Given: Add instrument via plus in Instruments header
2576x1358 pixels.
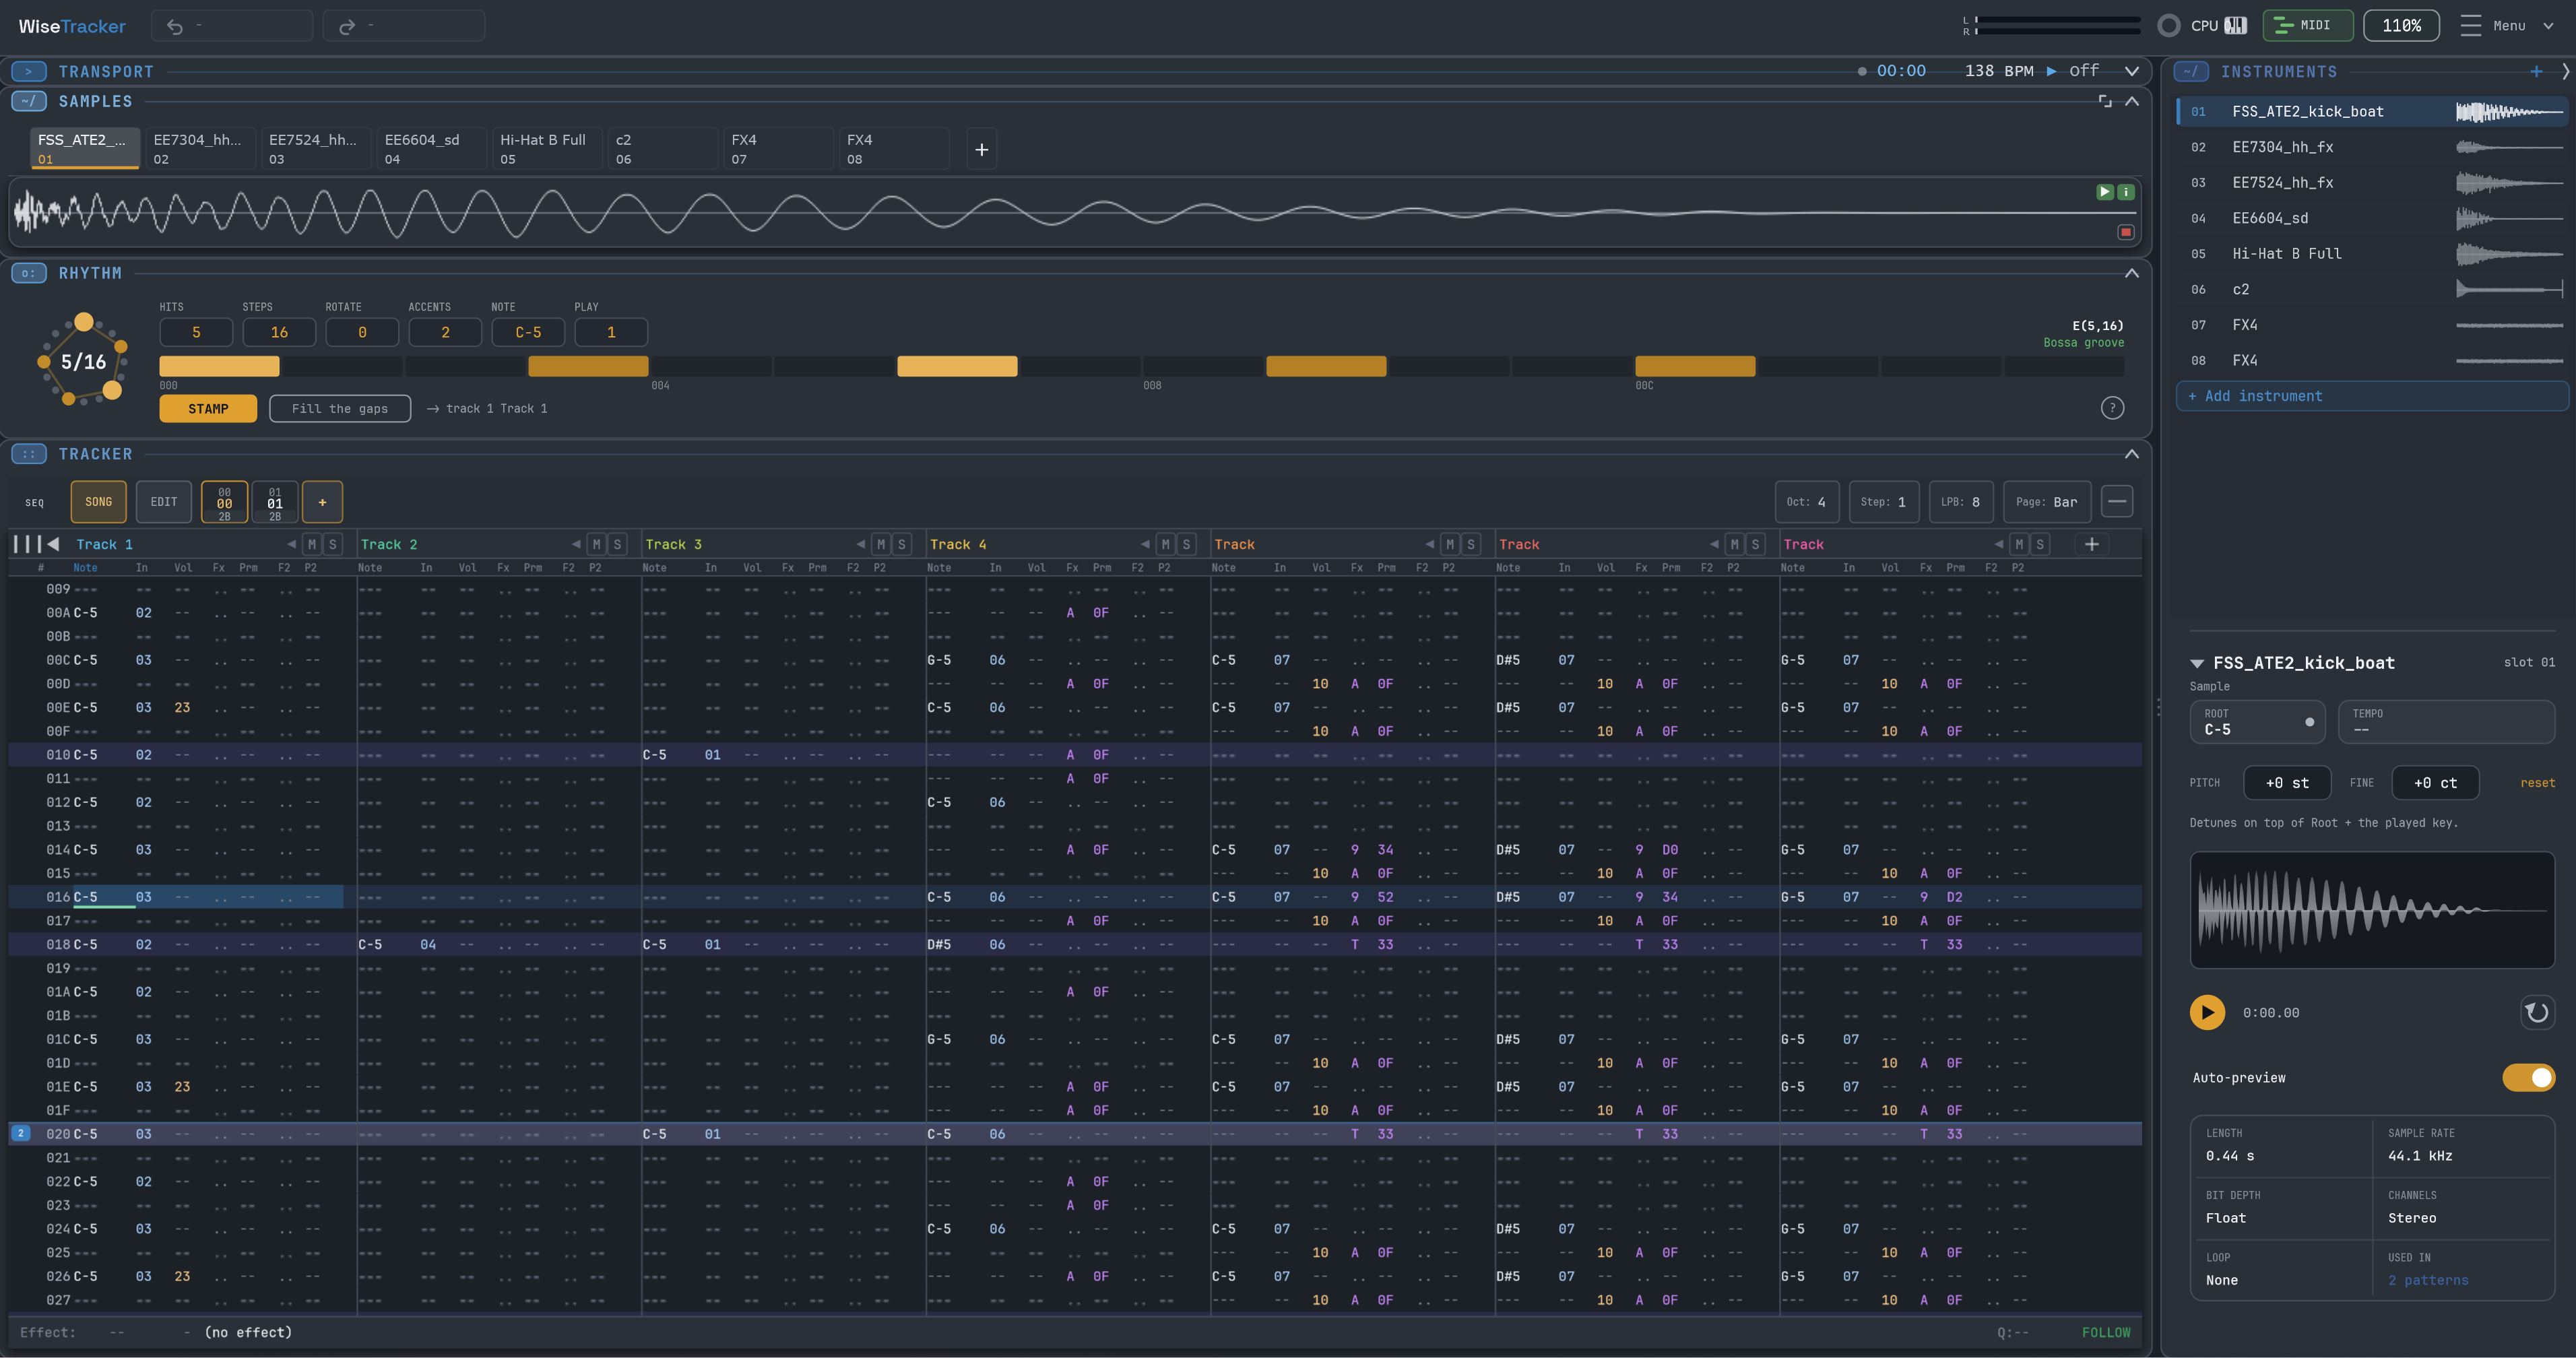Looking at the screenshot, I should click(x=2536, y=72).
